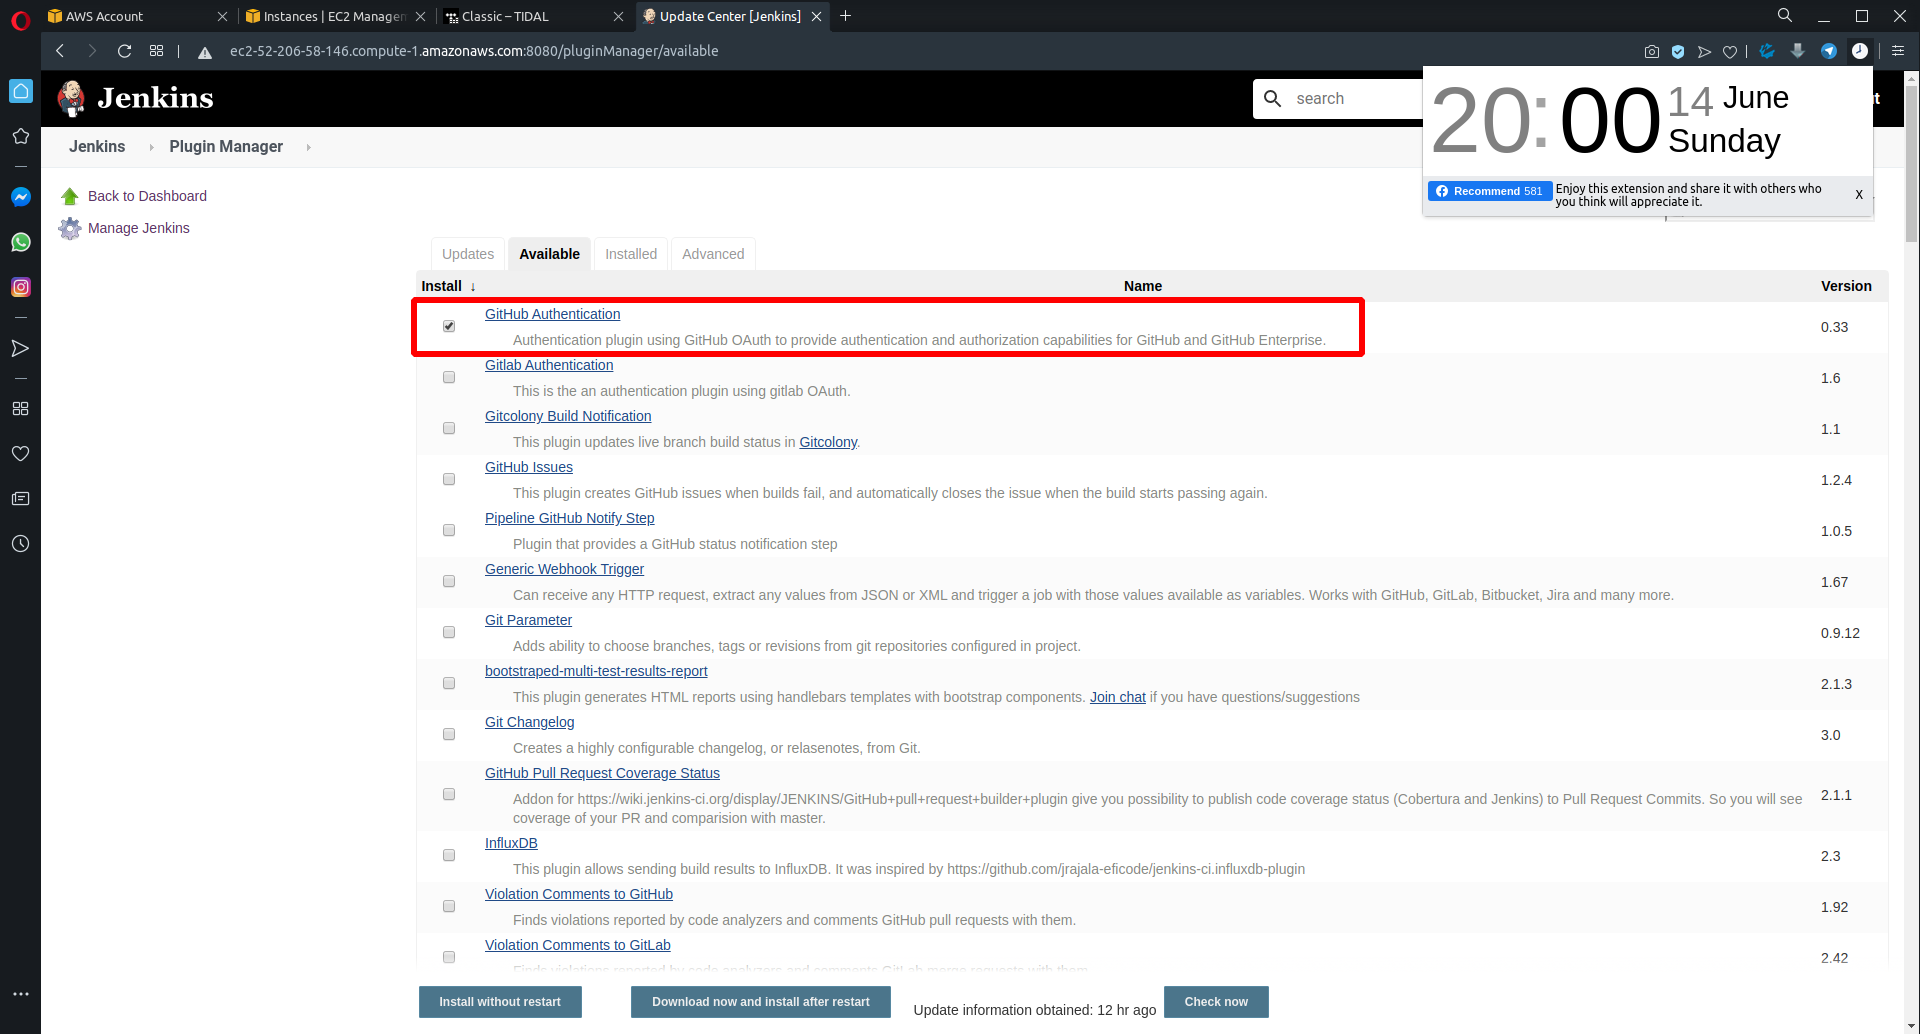This screenshot has width=1920, height=1034.
Task: Open tab overview grid icon in address bar
Action: coord(156,51)
